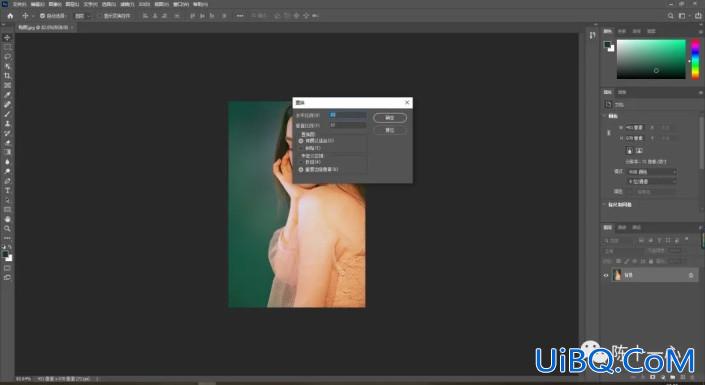Select the Eyedropper tool
The height and width of the screenshot is (385, 705).
(x=7, y=94)
